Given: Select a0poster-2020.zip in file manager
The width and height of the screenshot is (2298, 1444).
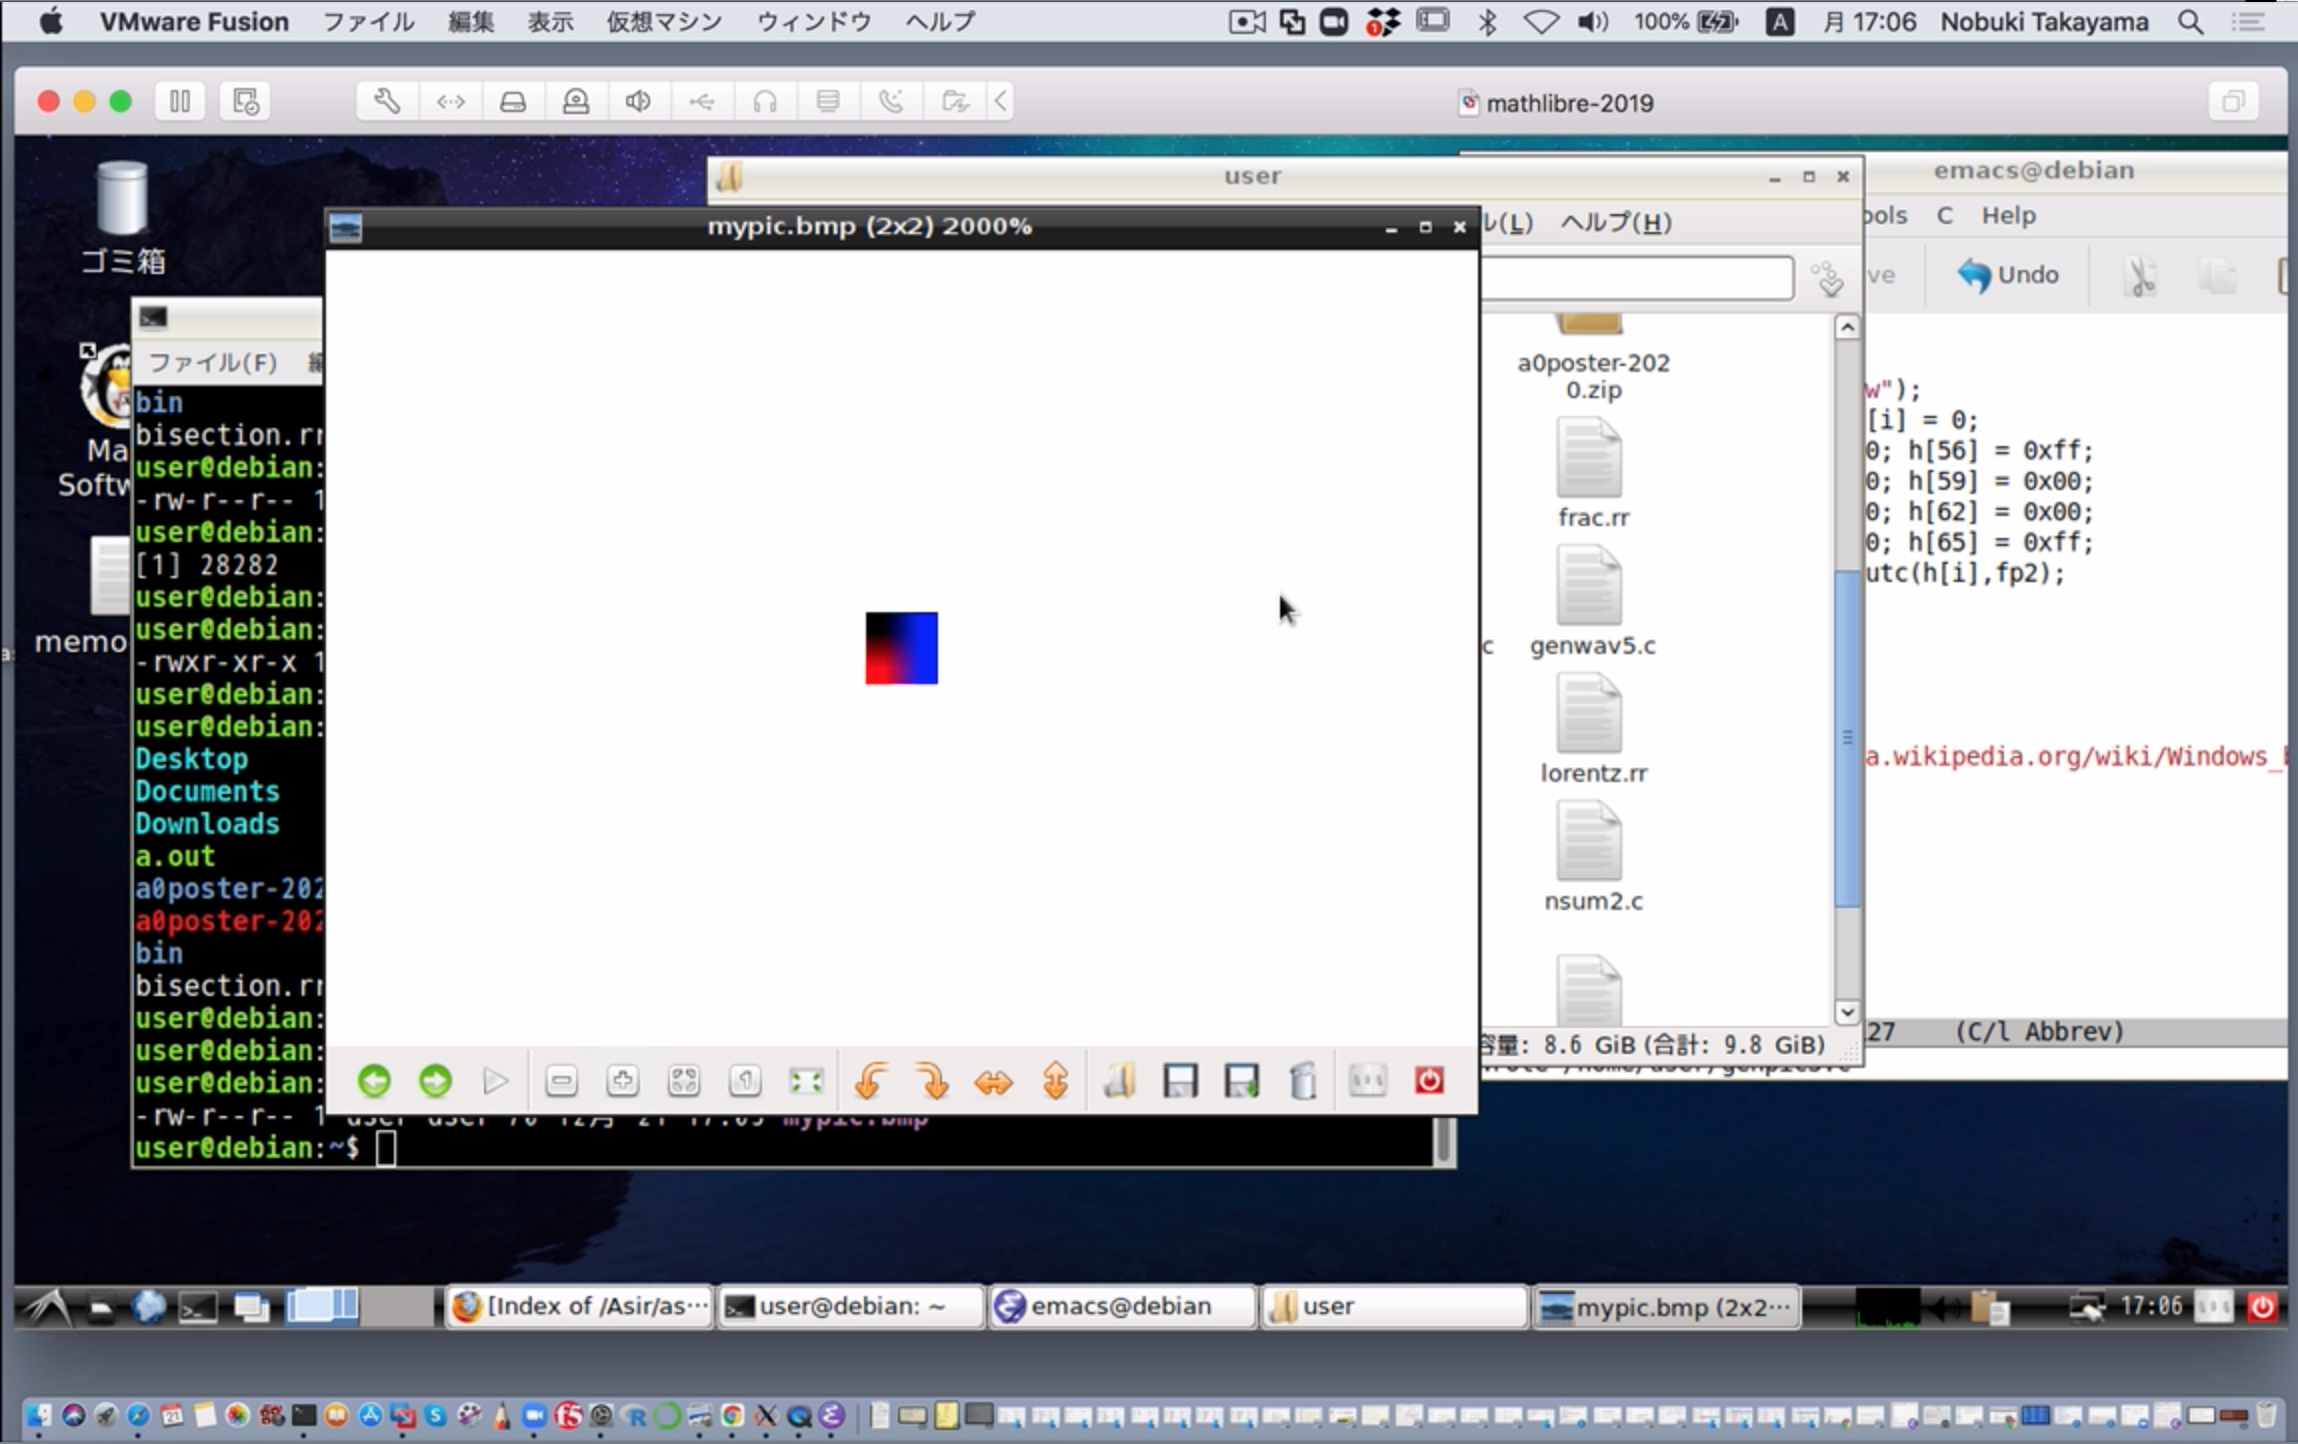Looking at the screenshot, I should (x=1592, y=360).
